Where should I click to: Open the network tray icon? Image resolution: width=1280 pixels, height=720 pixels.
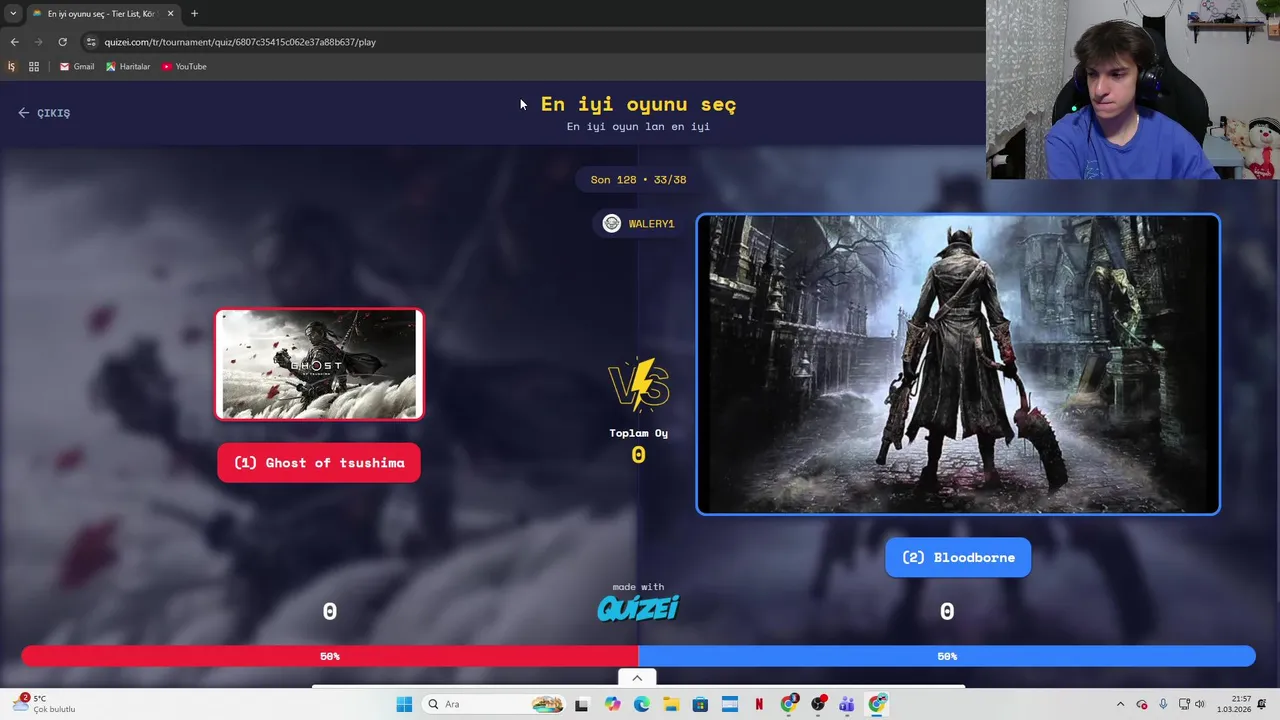click(x=1184, y=704)
